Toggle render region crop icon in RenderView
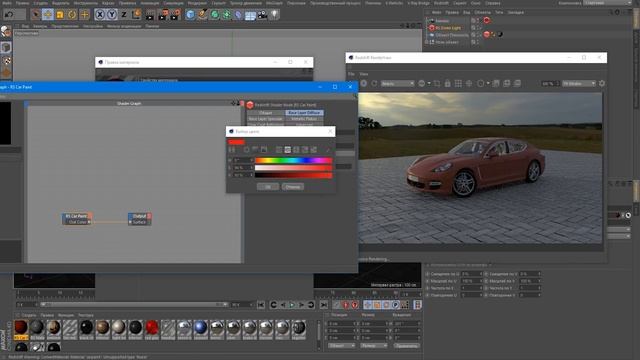The height and width of the screenshot is (360, 640). [437, 83]
